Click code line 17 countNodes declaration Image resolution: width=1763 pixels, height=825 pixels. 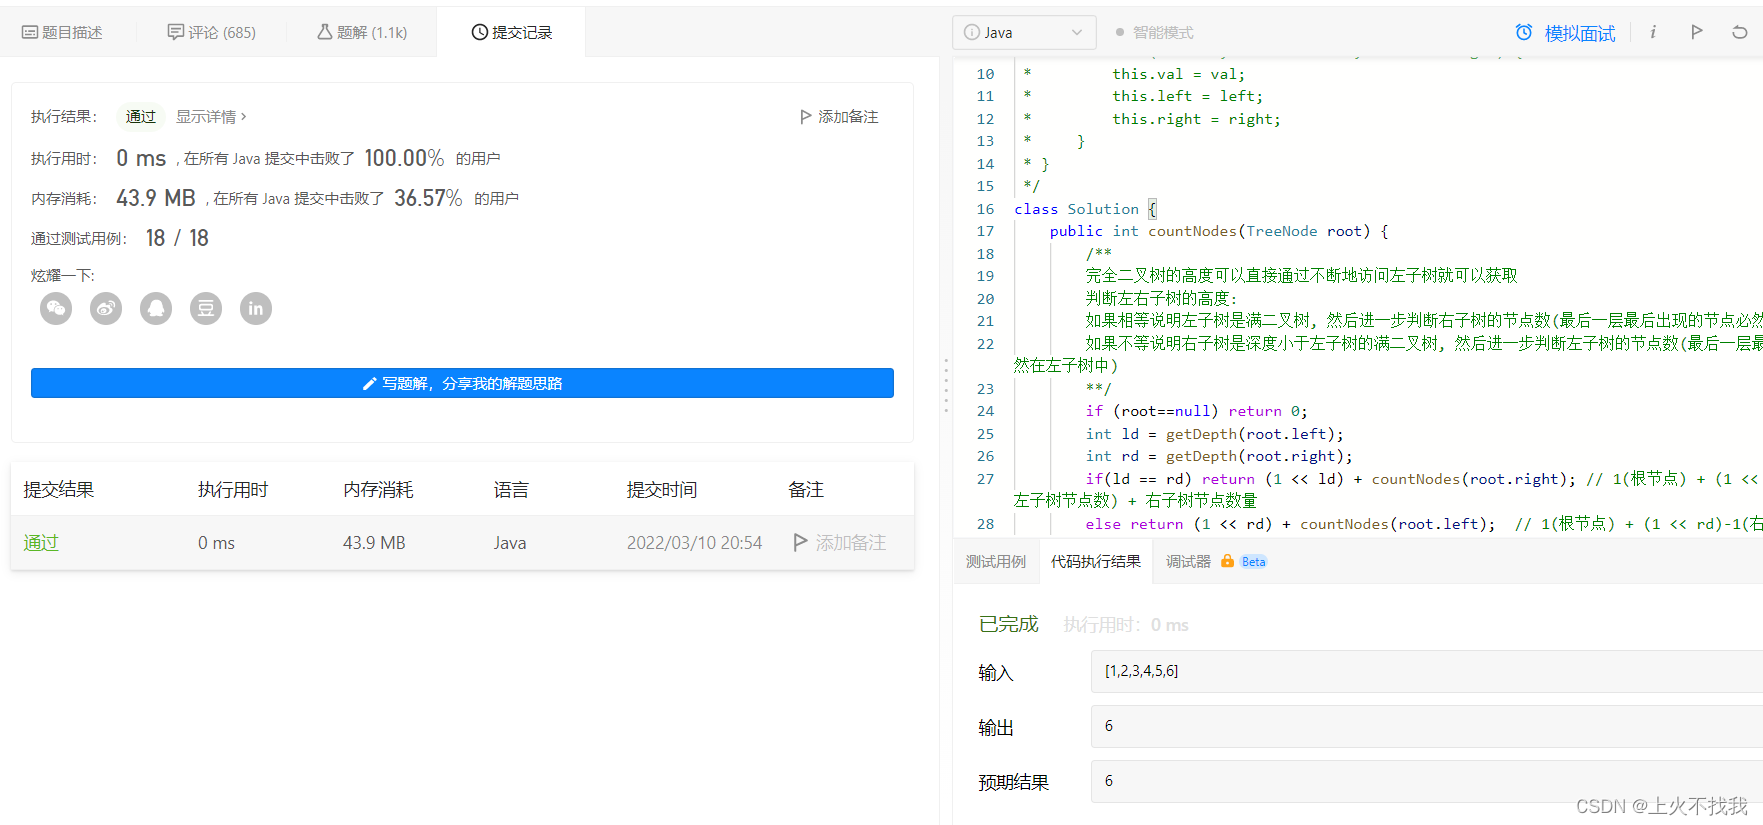click(x=1219, y=231)
